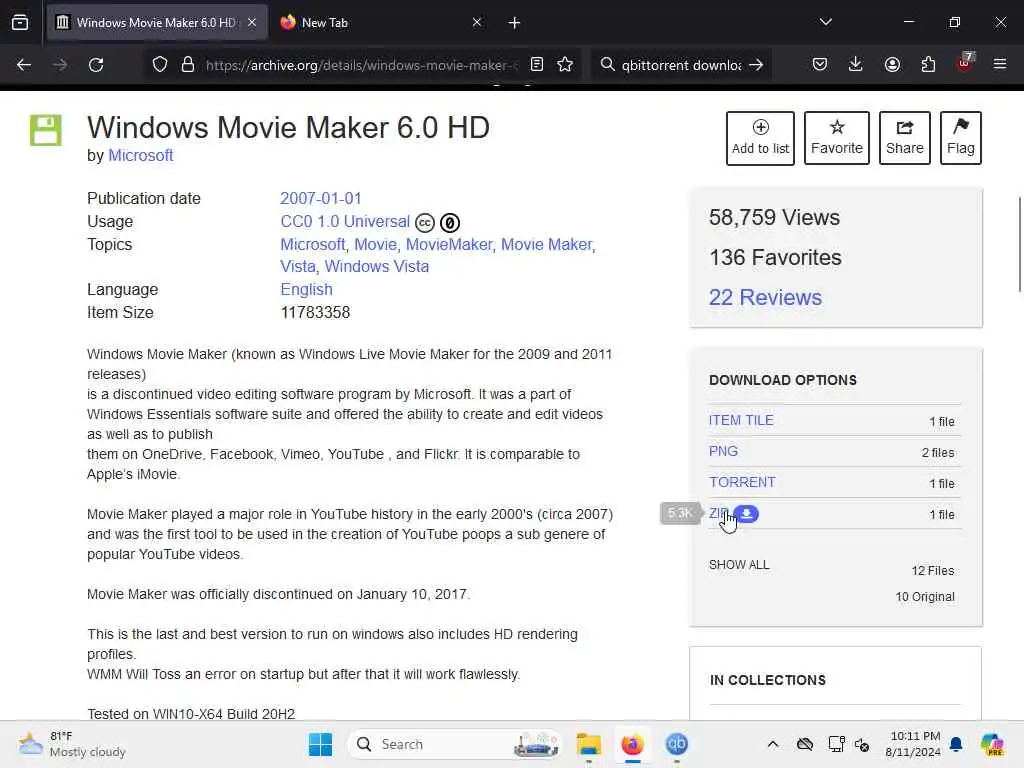Viewport: 1024px width, 768px height.
Task: Expand the list all tabs chevron
Action: [x=826, y=22]
